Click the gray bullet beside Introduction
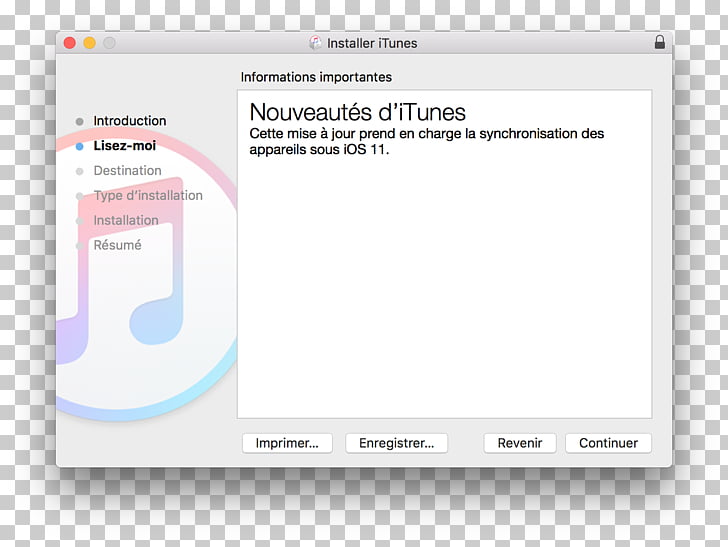This screenshot has width=728, height=547. 79,121
